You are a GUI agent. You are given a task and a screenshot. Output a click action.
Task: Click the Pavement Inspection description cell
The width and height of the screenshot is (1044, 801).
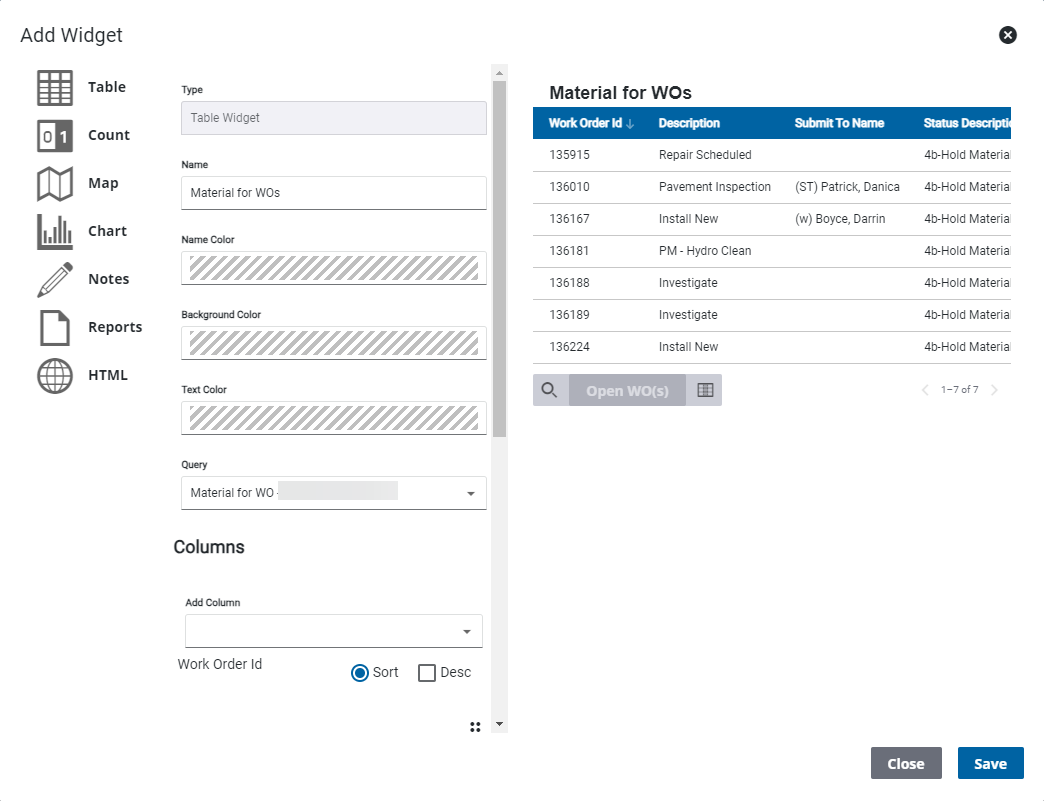pyautogui.click(x=714, y=187)
